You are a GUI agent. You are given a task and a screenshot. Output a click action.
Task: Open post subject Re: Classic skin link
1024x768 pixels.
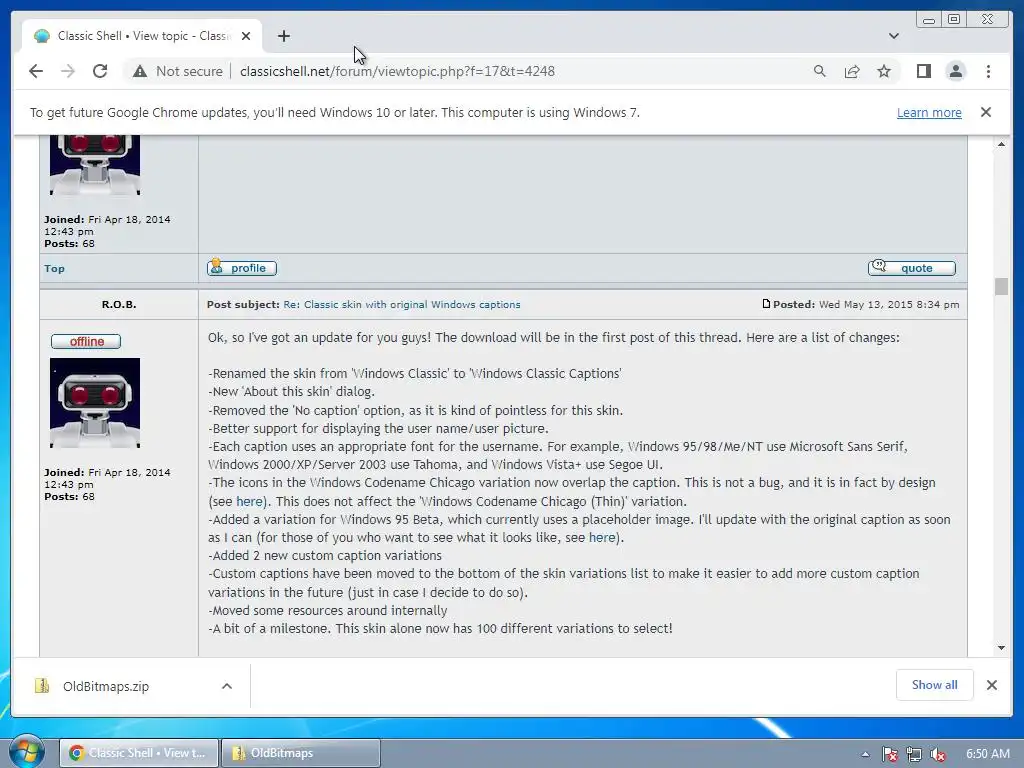tap(402, 304)
